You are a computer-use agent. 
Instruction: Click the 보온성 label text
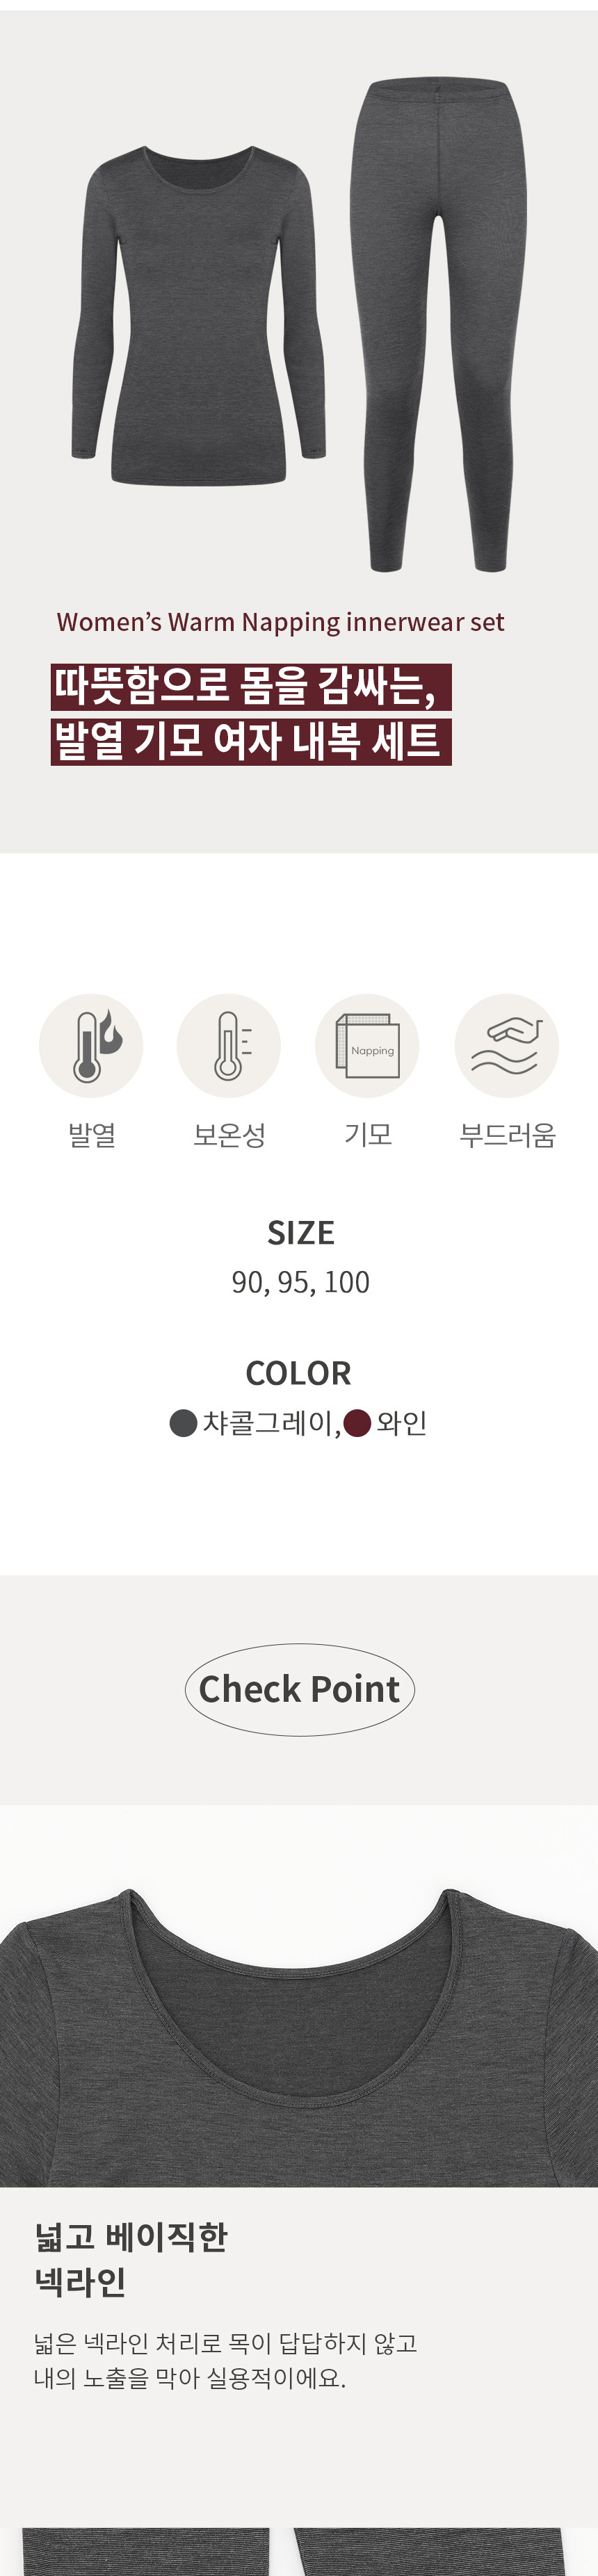point(229,1135)
